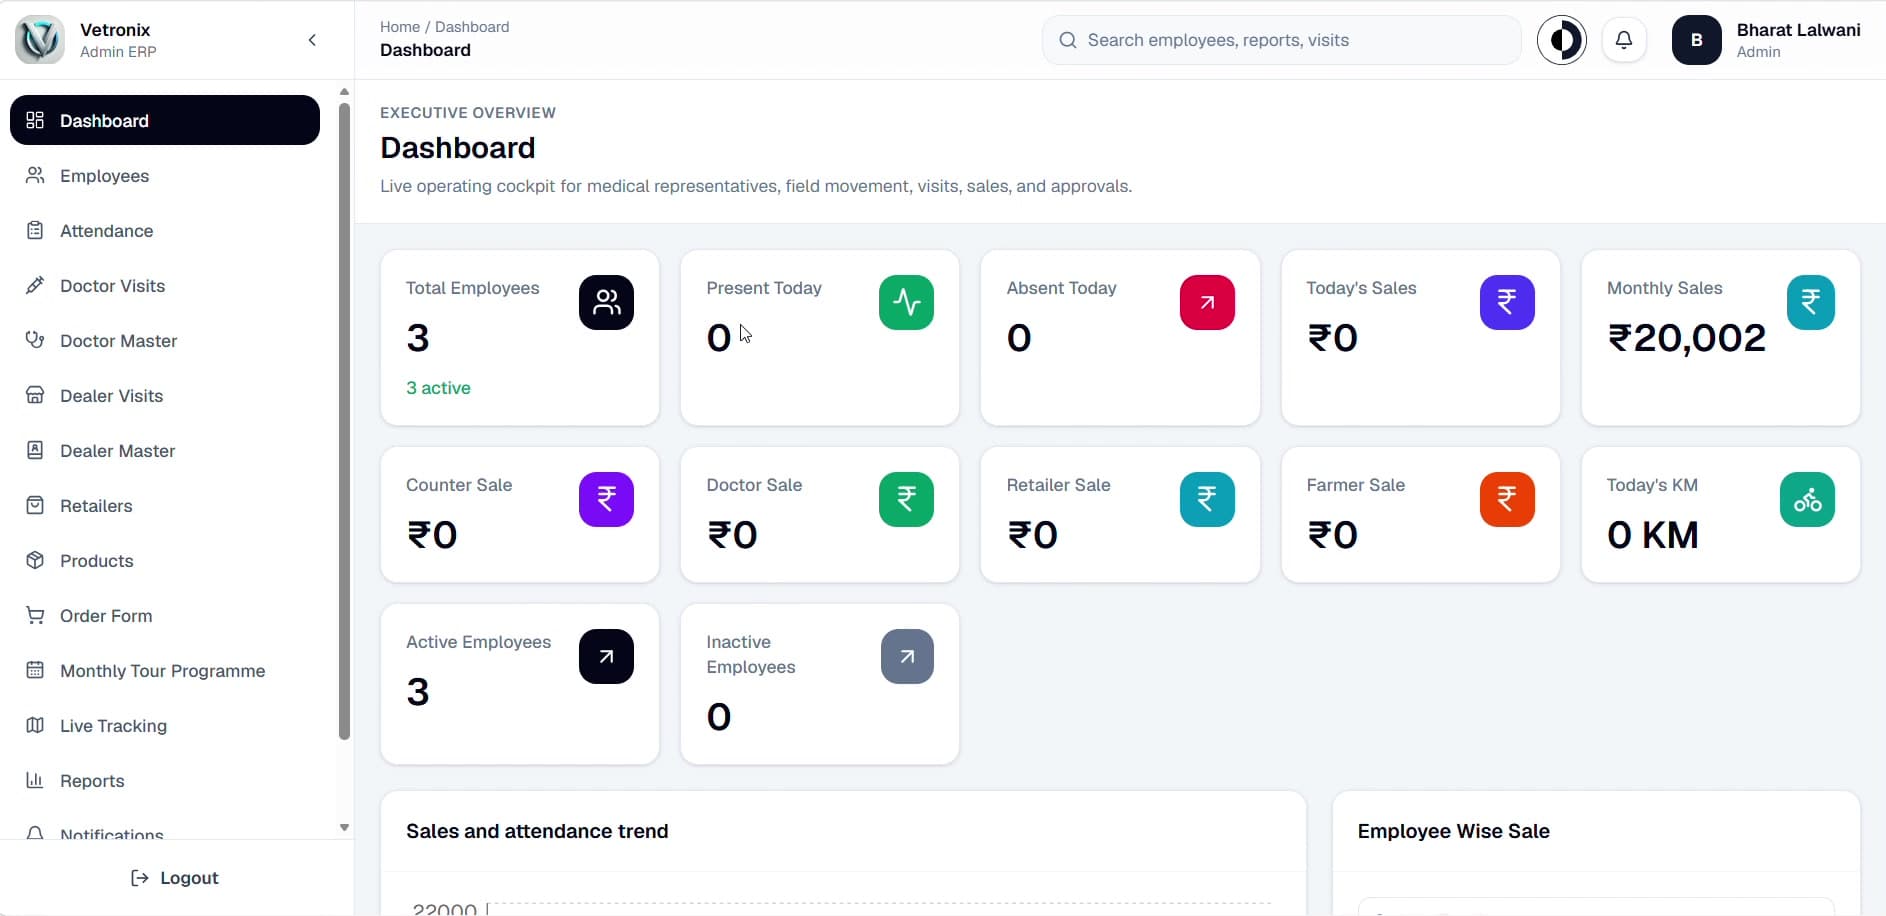Click the "0 KM" value
Viewport: 1886px width, 916px height.
[x=1652, y=535]
